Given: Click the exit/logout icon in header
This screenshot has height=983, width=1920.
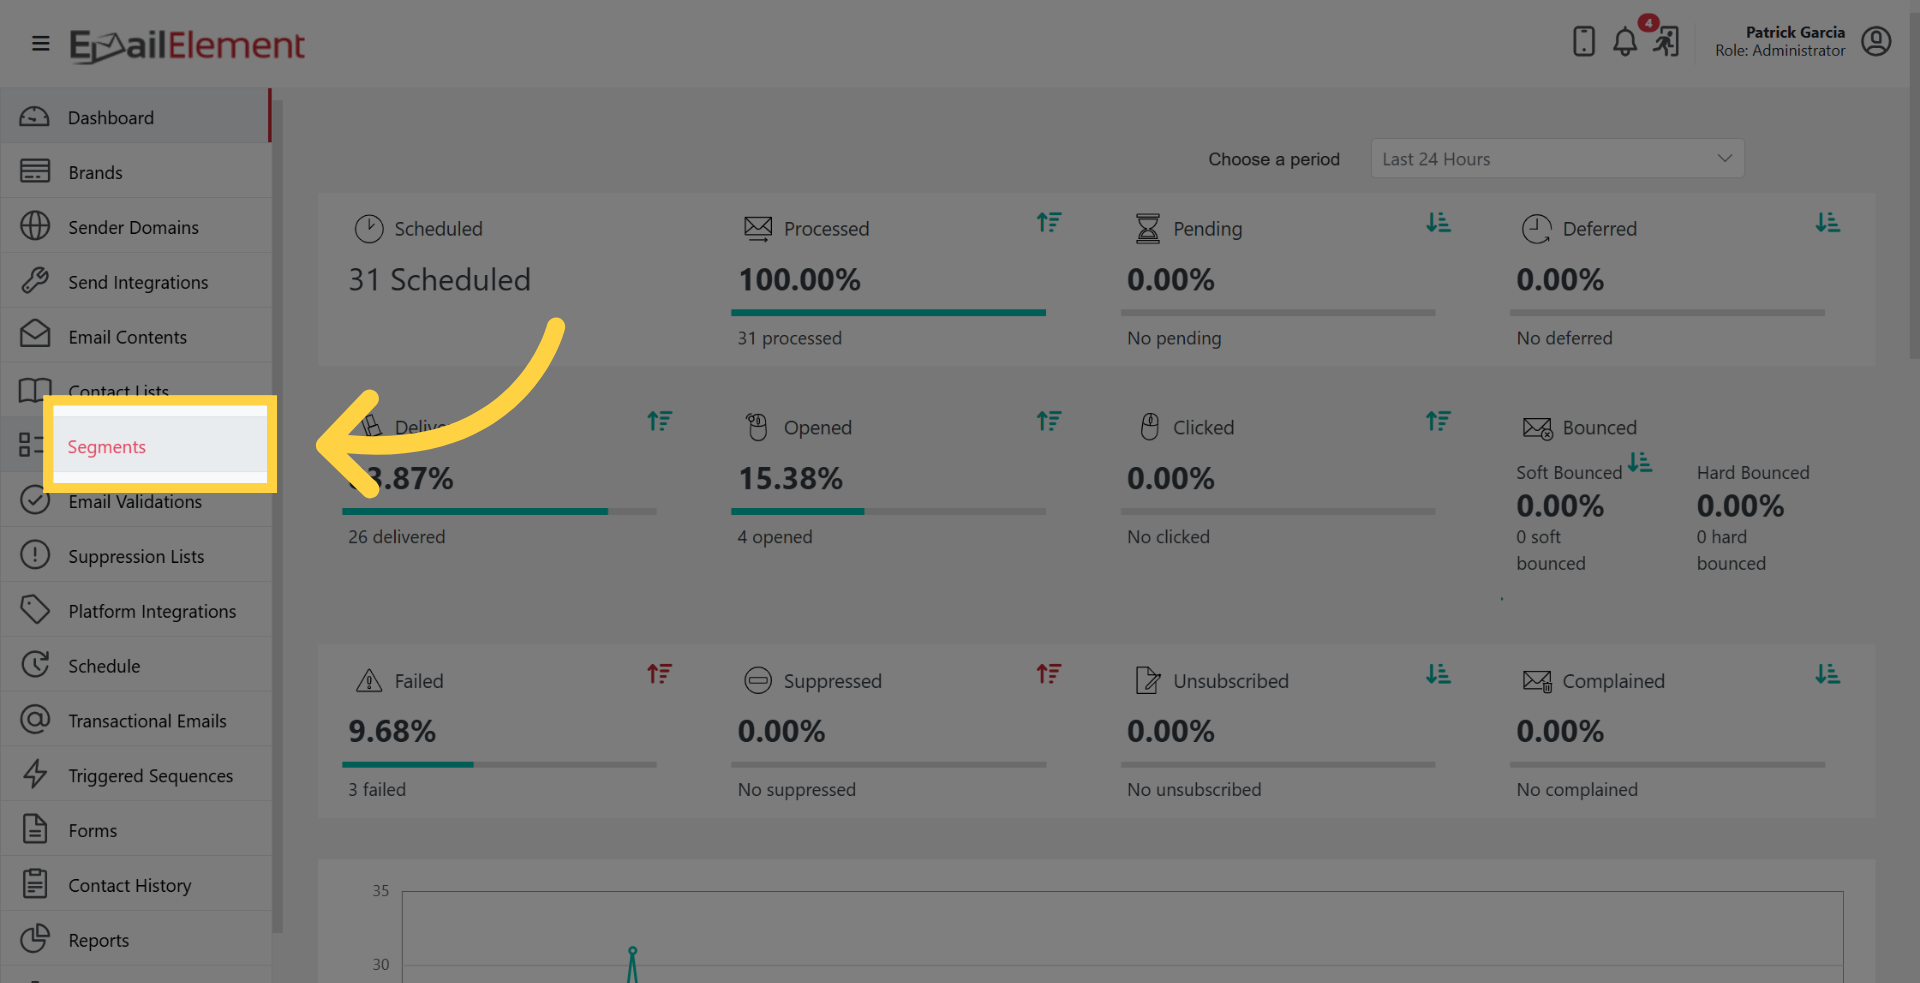Looking at the screenshot, I should coord(1666,42).
